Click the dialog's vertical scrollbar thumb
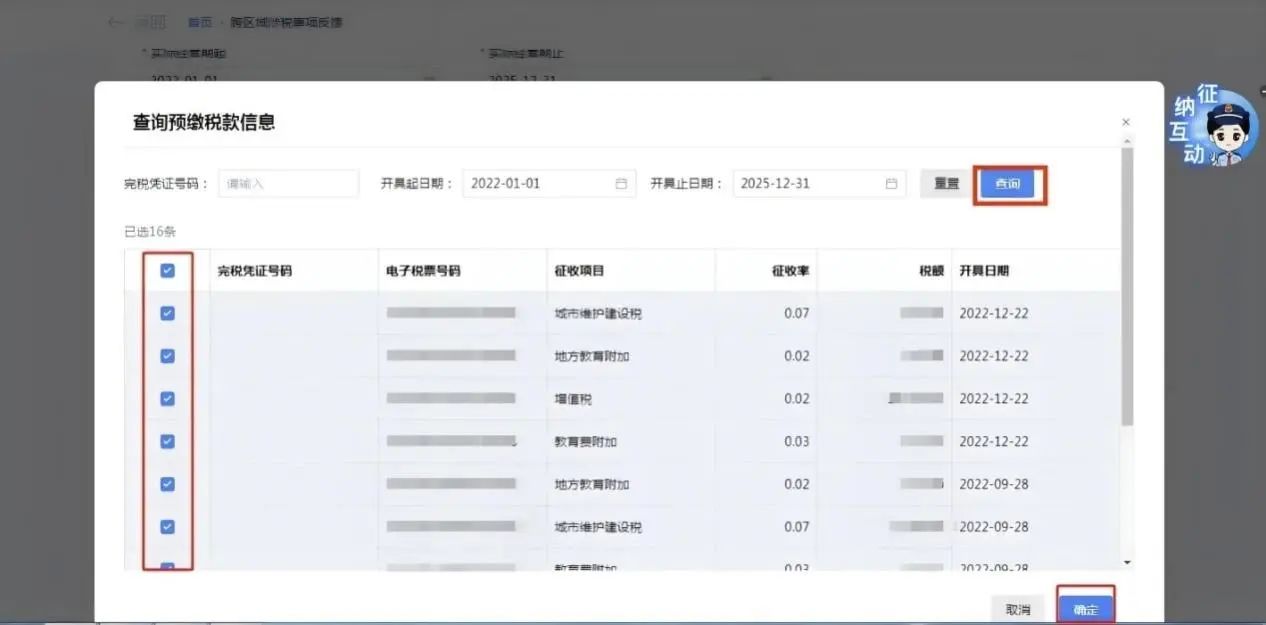Image resolution: width=1266 pixels, height=625 pixels. pyautogui.click(x=1127, y=287)
